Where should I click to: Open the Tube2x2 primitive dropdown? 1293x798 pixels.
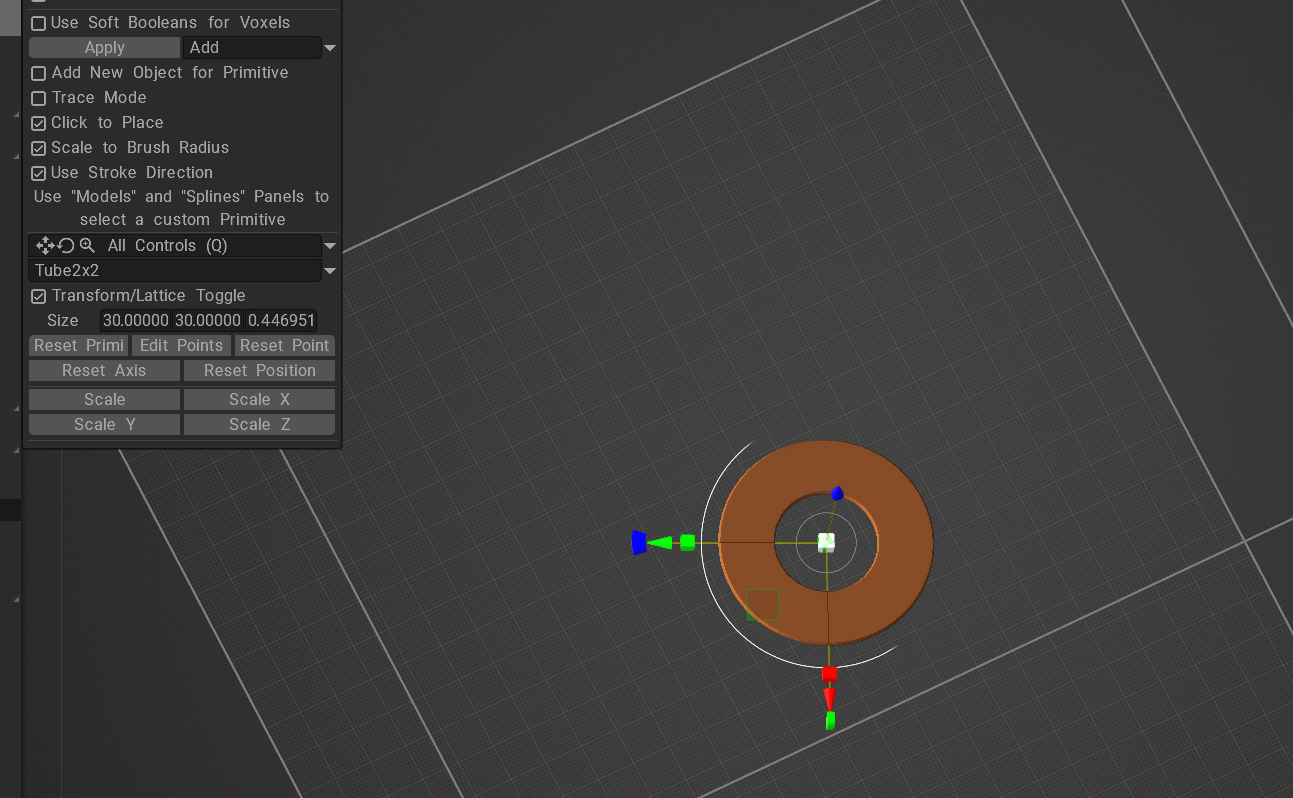328,271
